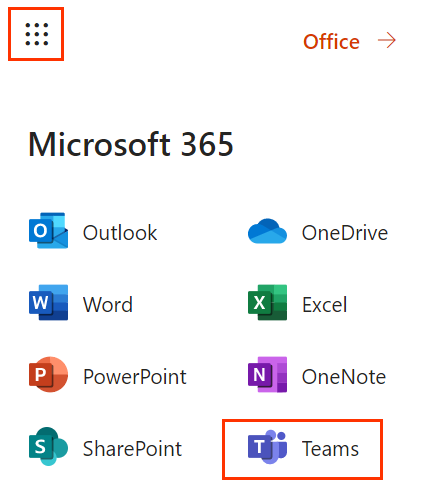Screen dimensions: 428x495
Task: Select the OneDrive text label
Action: [345, 233]
